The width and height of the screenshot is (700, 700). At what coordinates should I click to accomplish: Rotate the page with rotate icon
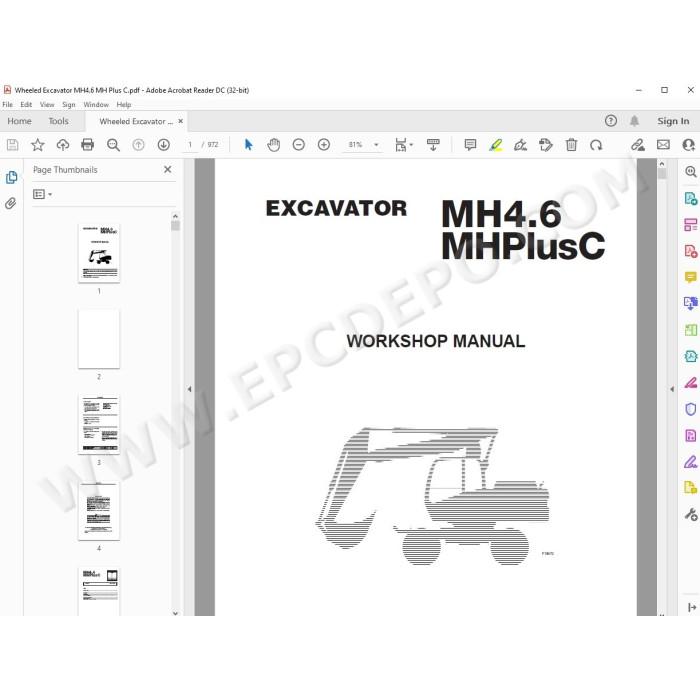click(596, 145)
